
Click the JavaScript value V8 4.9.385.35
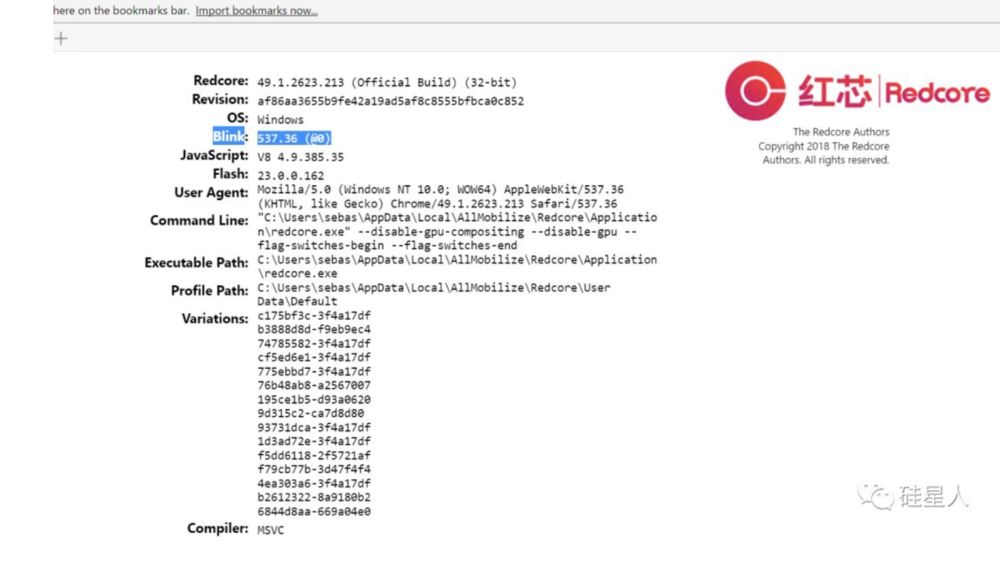(x=300, y=157)
